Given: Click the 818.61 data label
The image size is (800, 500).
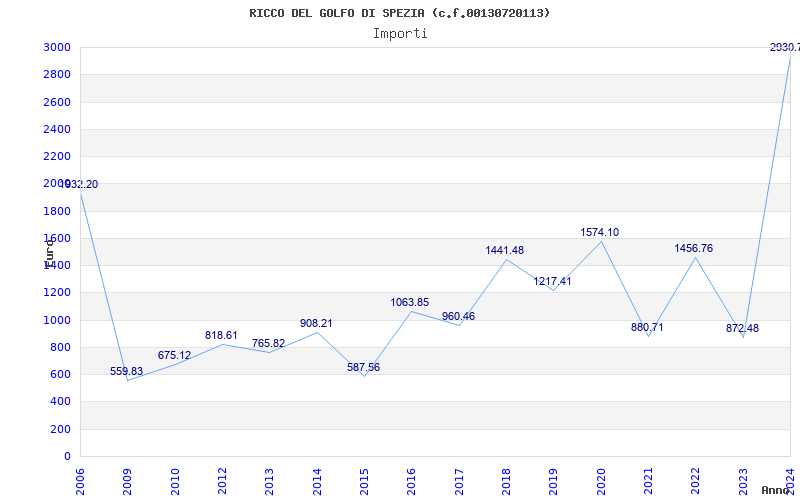Looking at the screenshot, I should pyautogui.click(x=221, y=335).
